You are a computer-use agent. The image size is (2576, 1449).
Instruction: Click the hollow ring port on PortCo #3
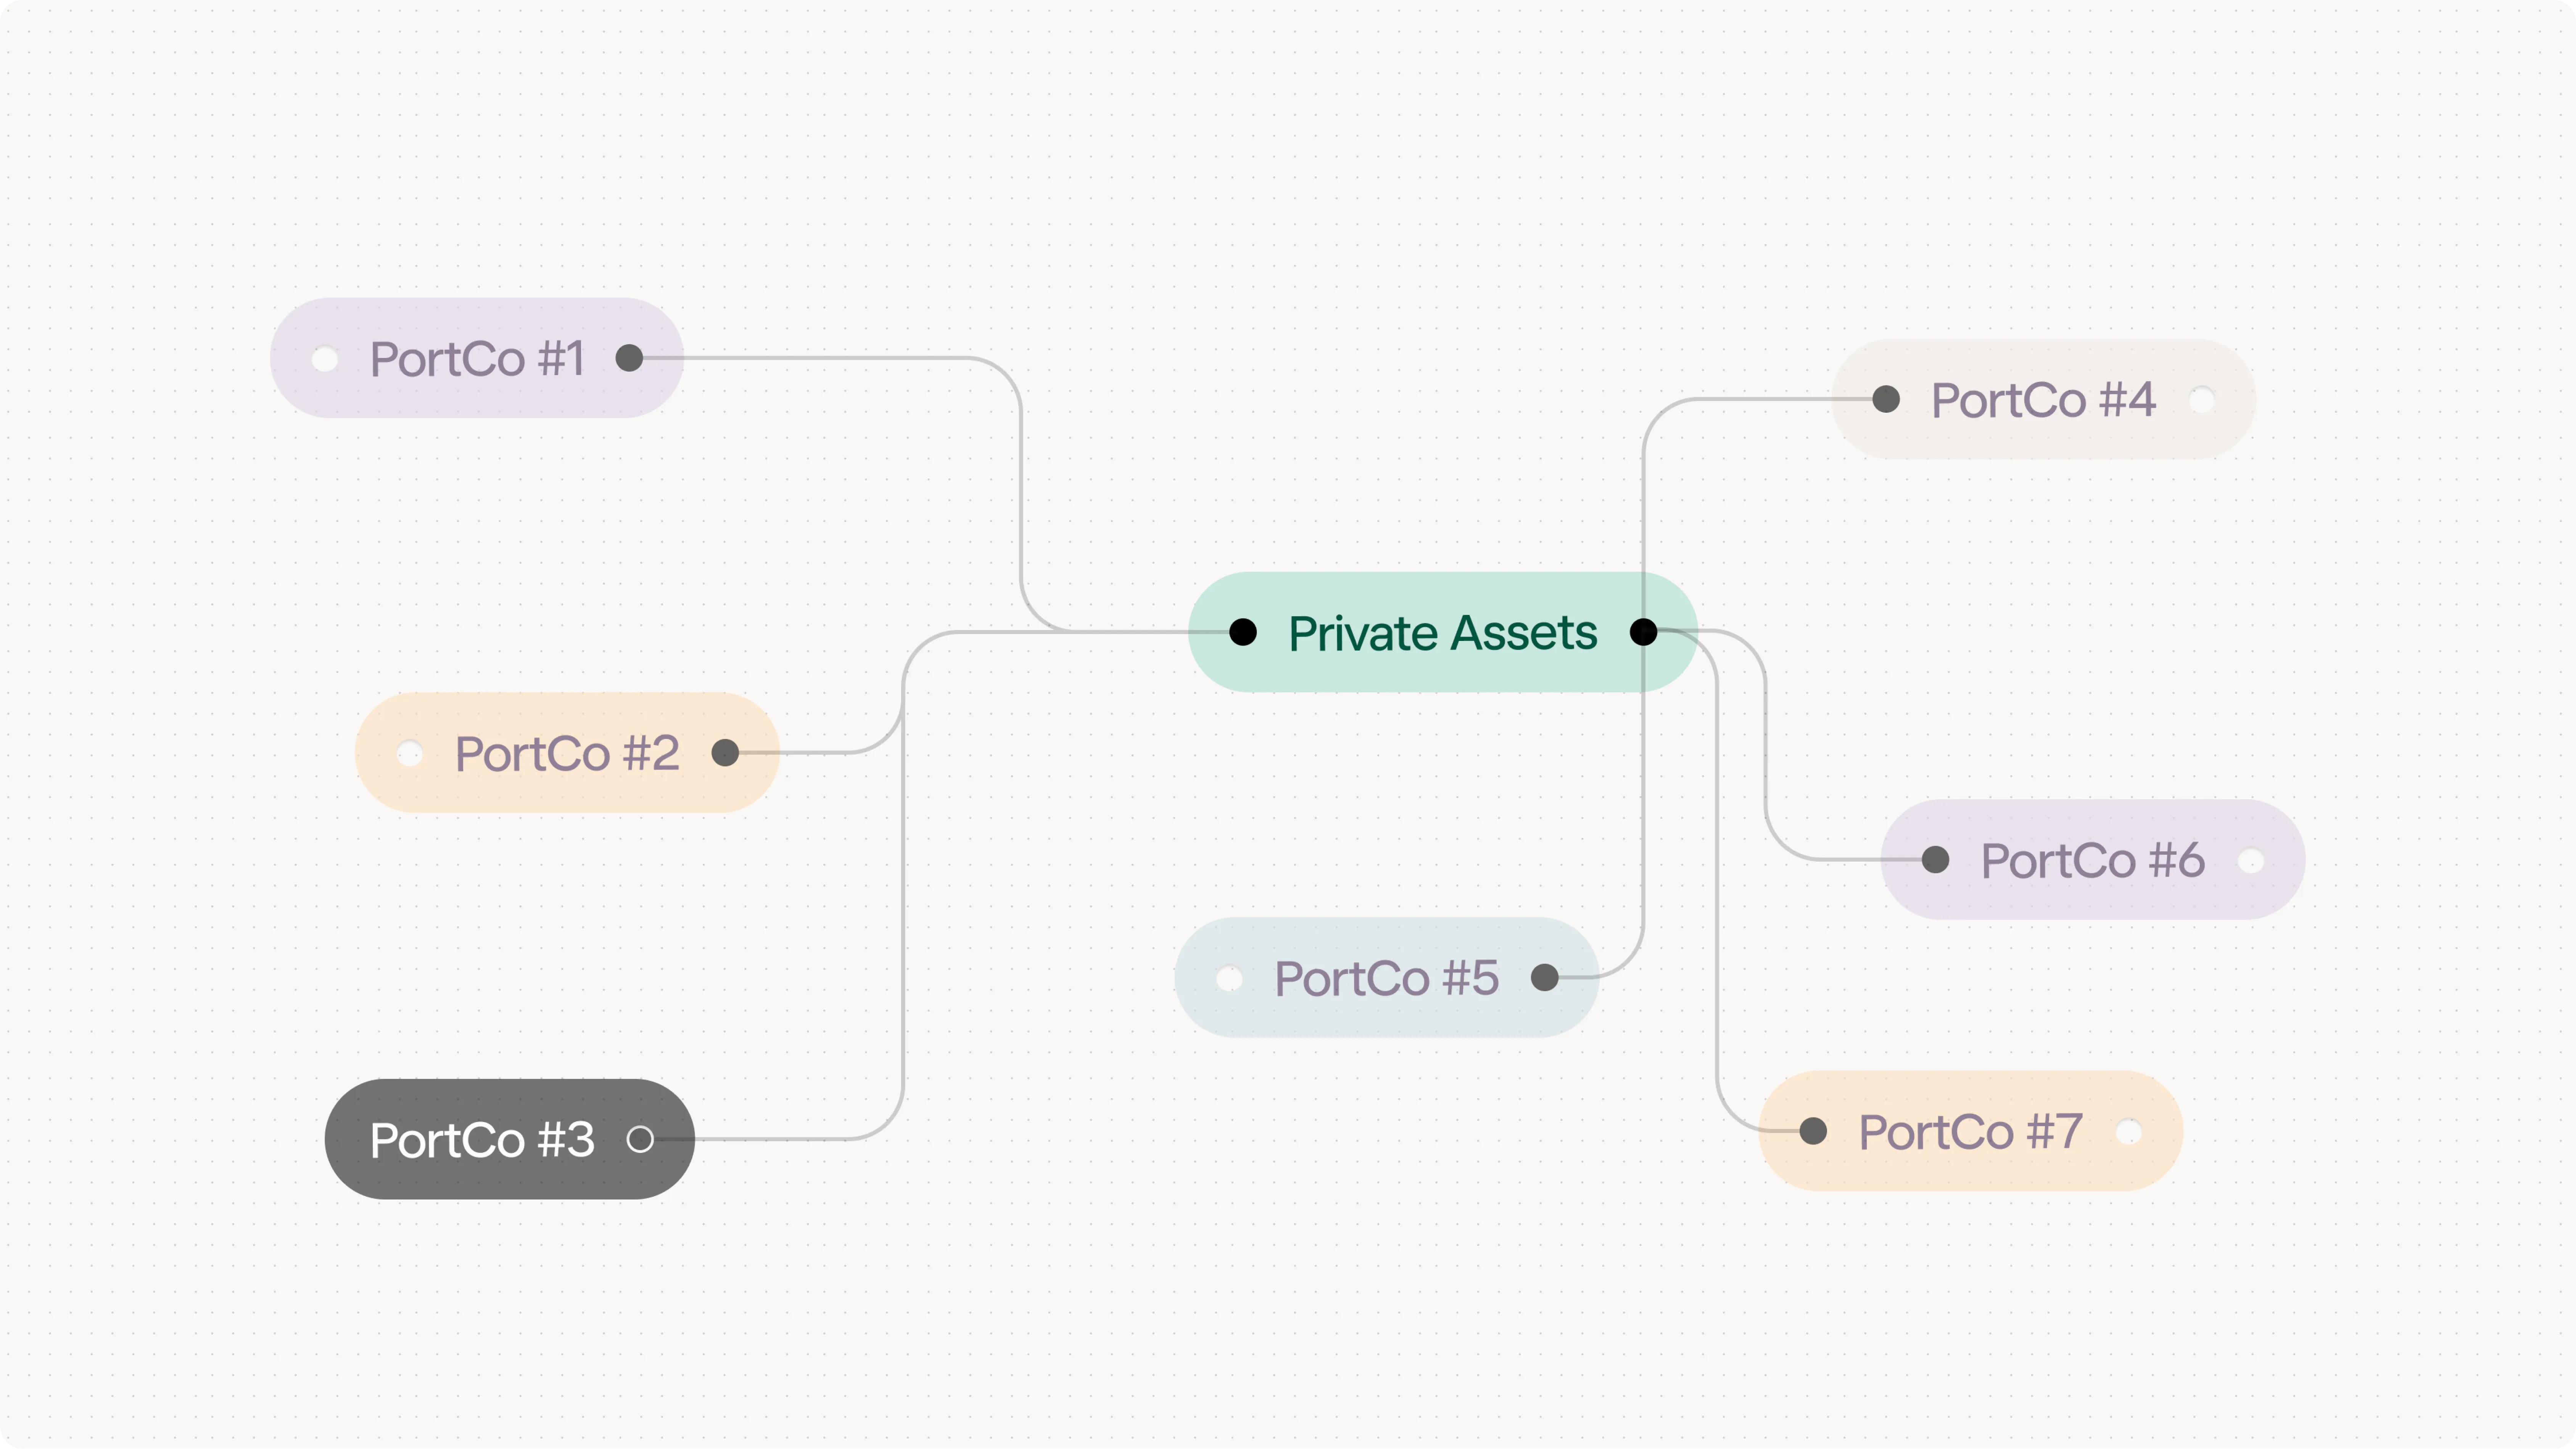[x=640, y=1139]
